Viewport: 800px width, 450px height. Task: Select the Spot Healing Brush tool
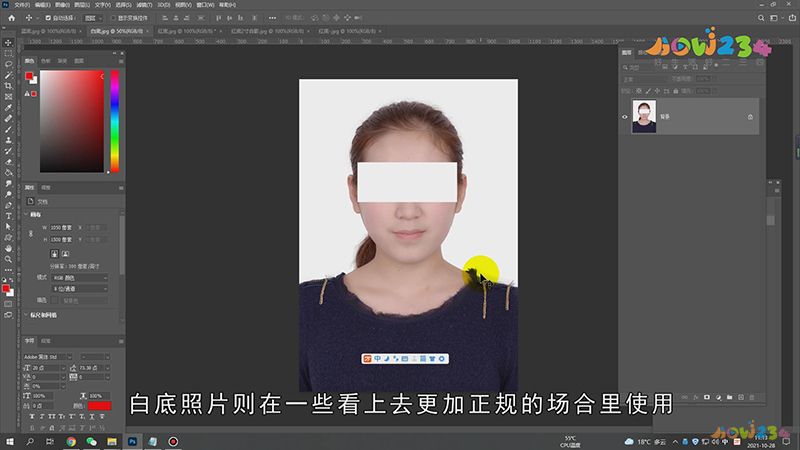8,118
